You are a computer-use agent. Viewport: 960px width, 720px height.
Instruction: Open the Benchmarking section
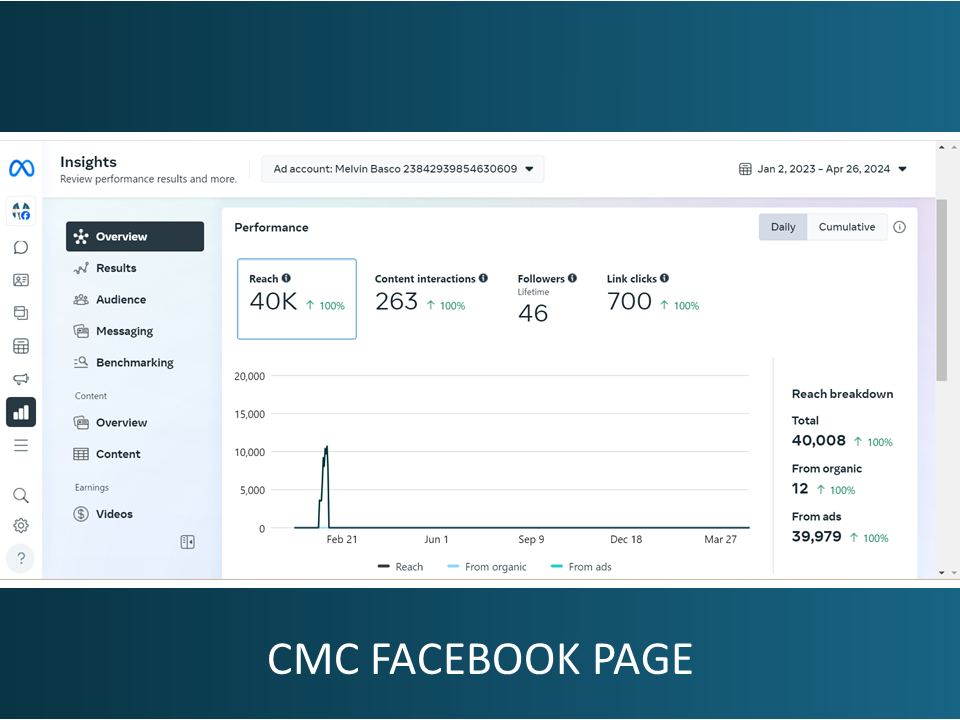coord(135,362)
